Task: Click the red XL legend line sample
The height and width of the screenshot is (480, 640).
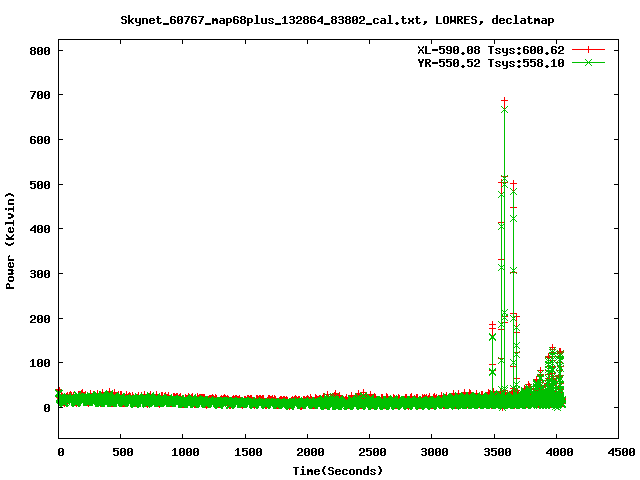Action: 588,50
